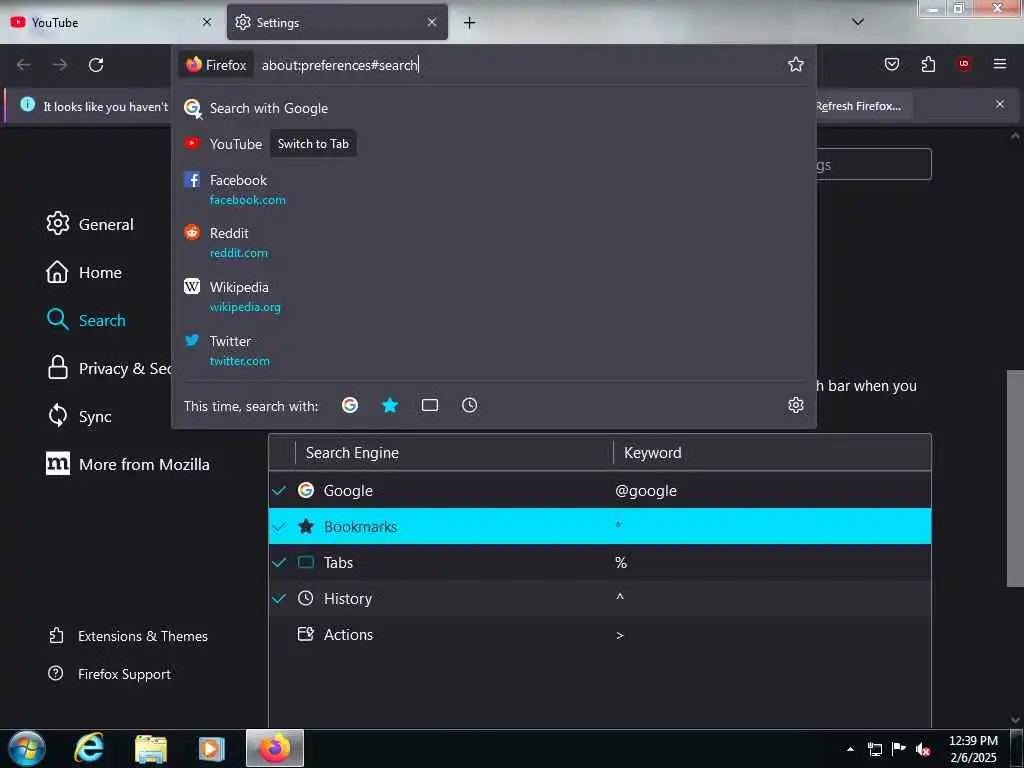Click the Firefox taskbar button
This screenshot has width=1024, height=768.
[274, 748]
